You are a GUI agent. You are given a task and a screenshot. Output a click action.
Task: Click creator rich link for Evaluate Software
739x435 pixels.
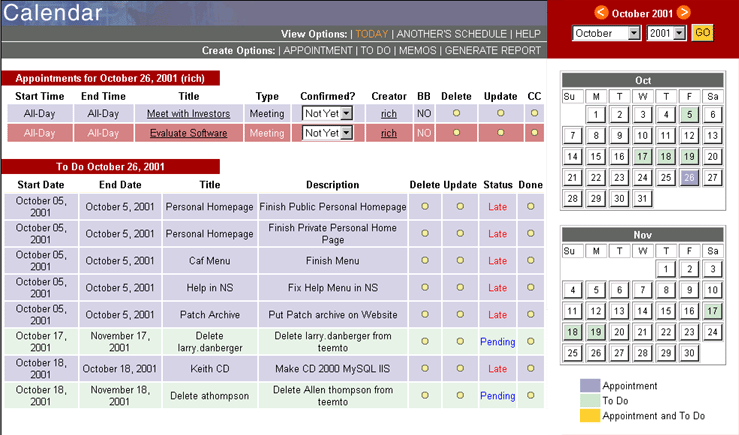(389, 133)
